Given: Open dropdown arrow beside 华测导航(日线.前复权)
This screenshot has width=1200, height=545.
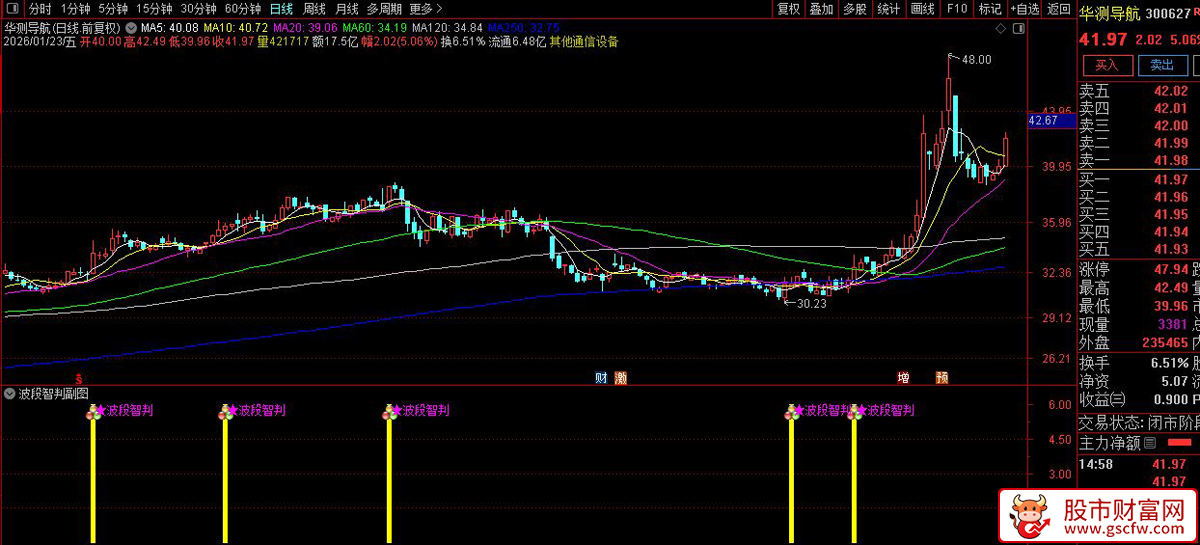Looking at the screenshot, I should [130, 27].
